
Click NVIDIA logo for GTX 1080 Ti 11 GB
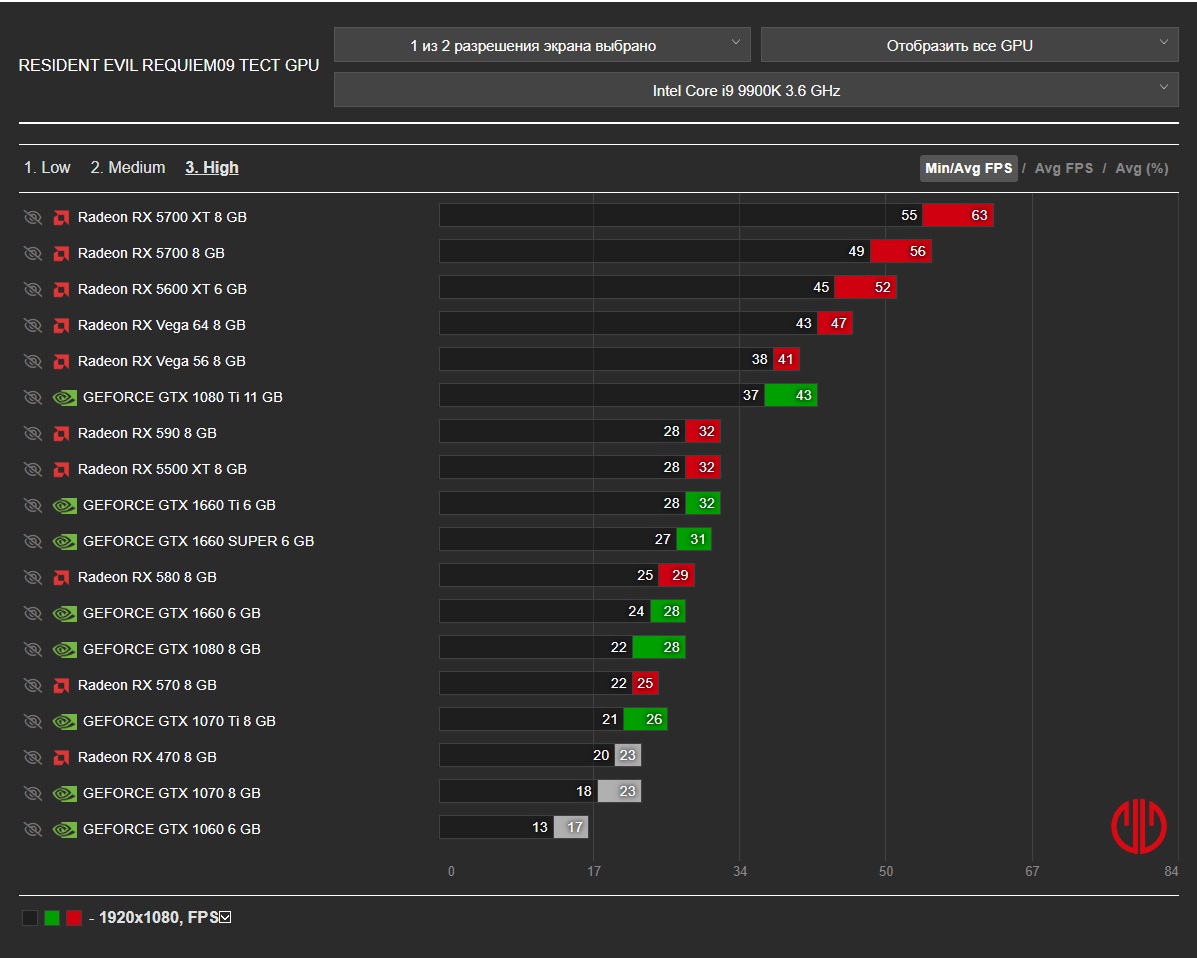click(65, 398)
